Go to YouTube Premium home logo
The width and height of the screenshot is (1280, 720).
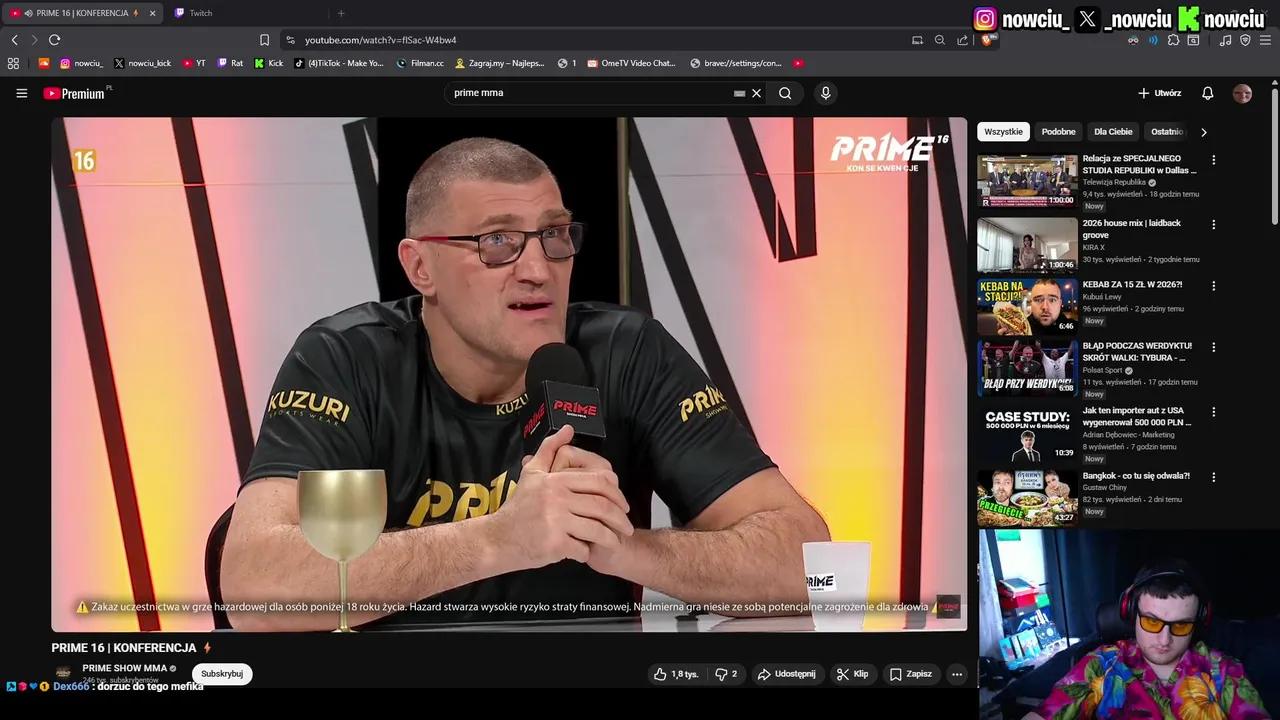tap(74, 93)
